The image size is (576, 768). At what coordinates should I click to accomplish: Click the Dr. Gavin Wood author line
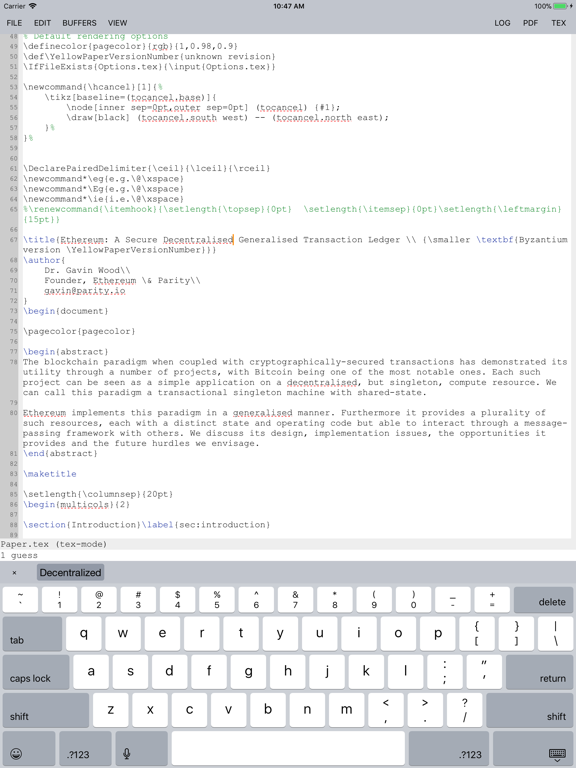(x=87, y=270)
